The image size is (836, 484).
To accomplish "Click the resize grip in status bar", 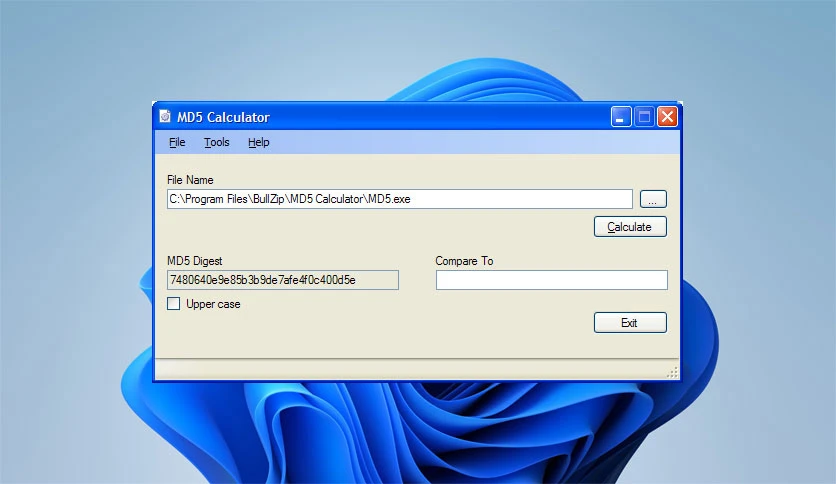I will point(673,372).
